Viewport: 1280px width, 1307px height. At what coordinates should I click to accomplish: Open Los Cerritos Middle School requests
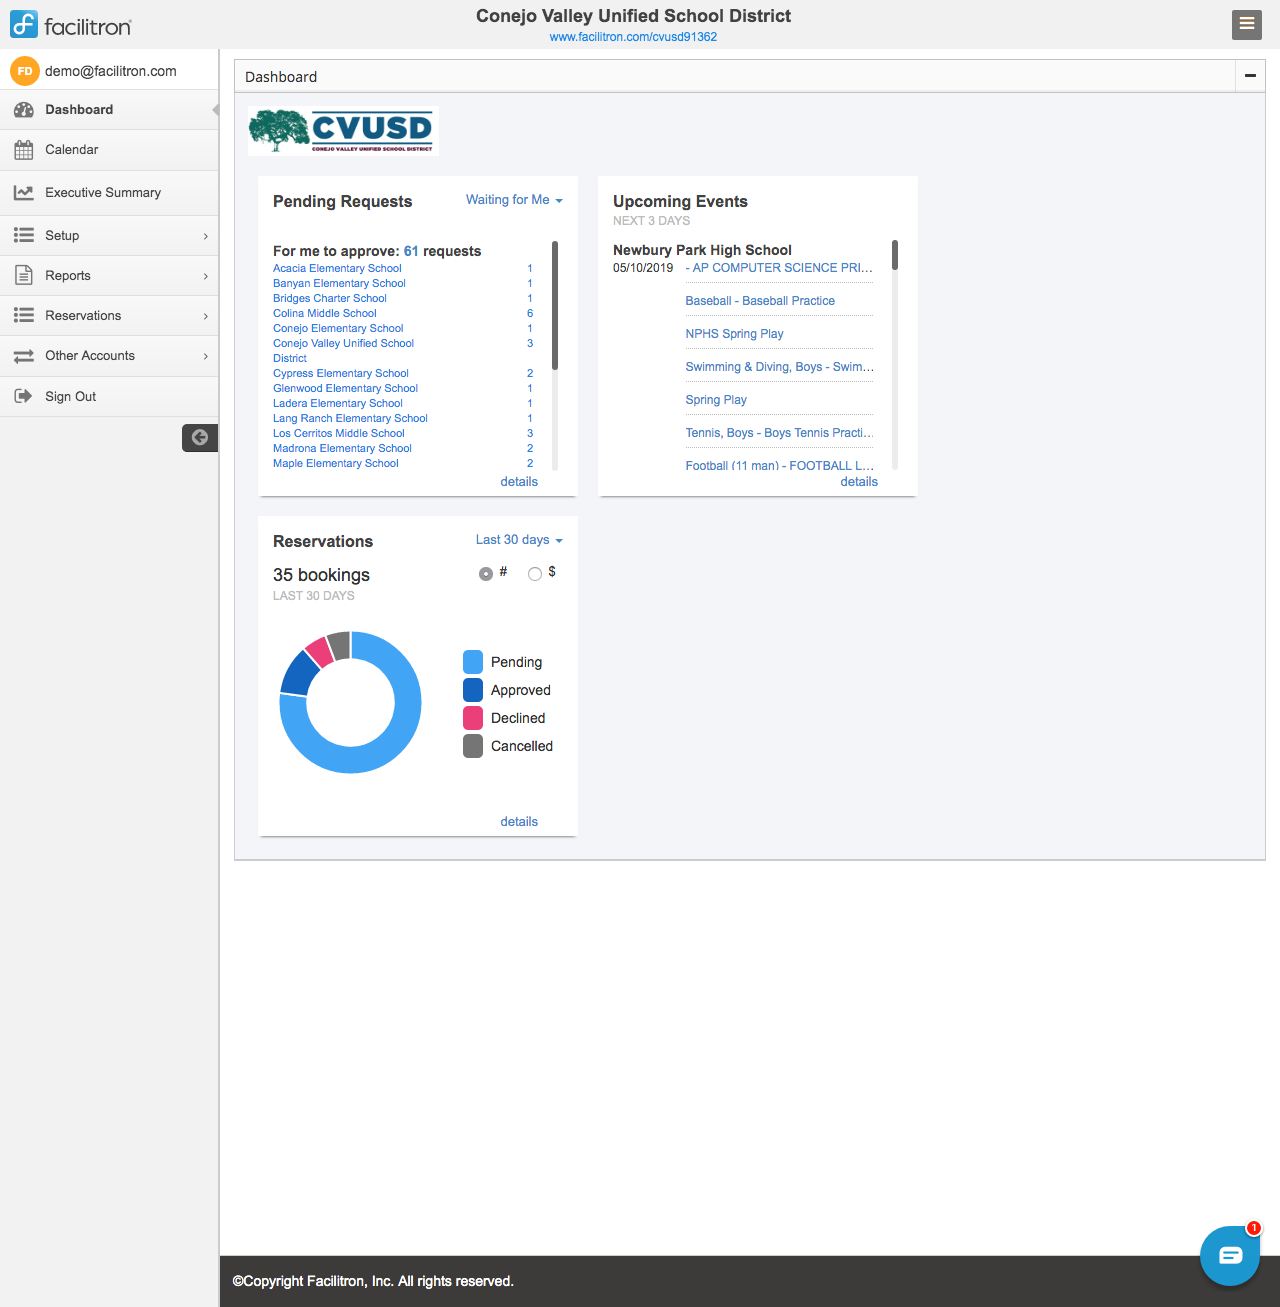pyautogui.click(x=339, y=433)
